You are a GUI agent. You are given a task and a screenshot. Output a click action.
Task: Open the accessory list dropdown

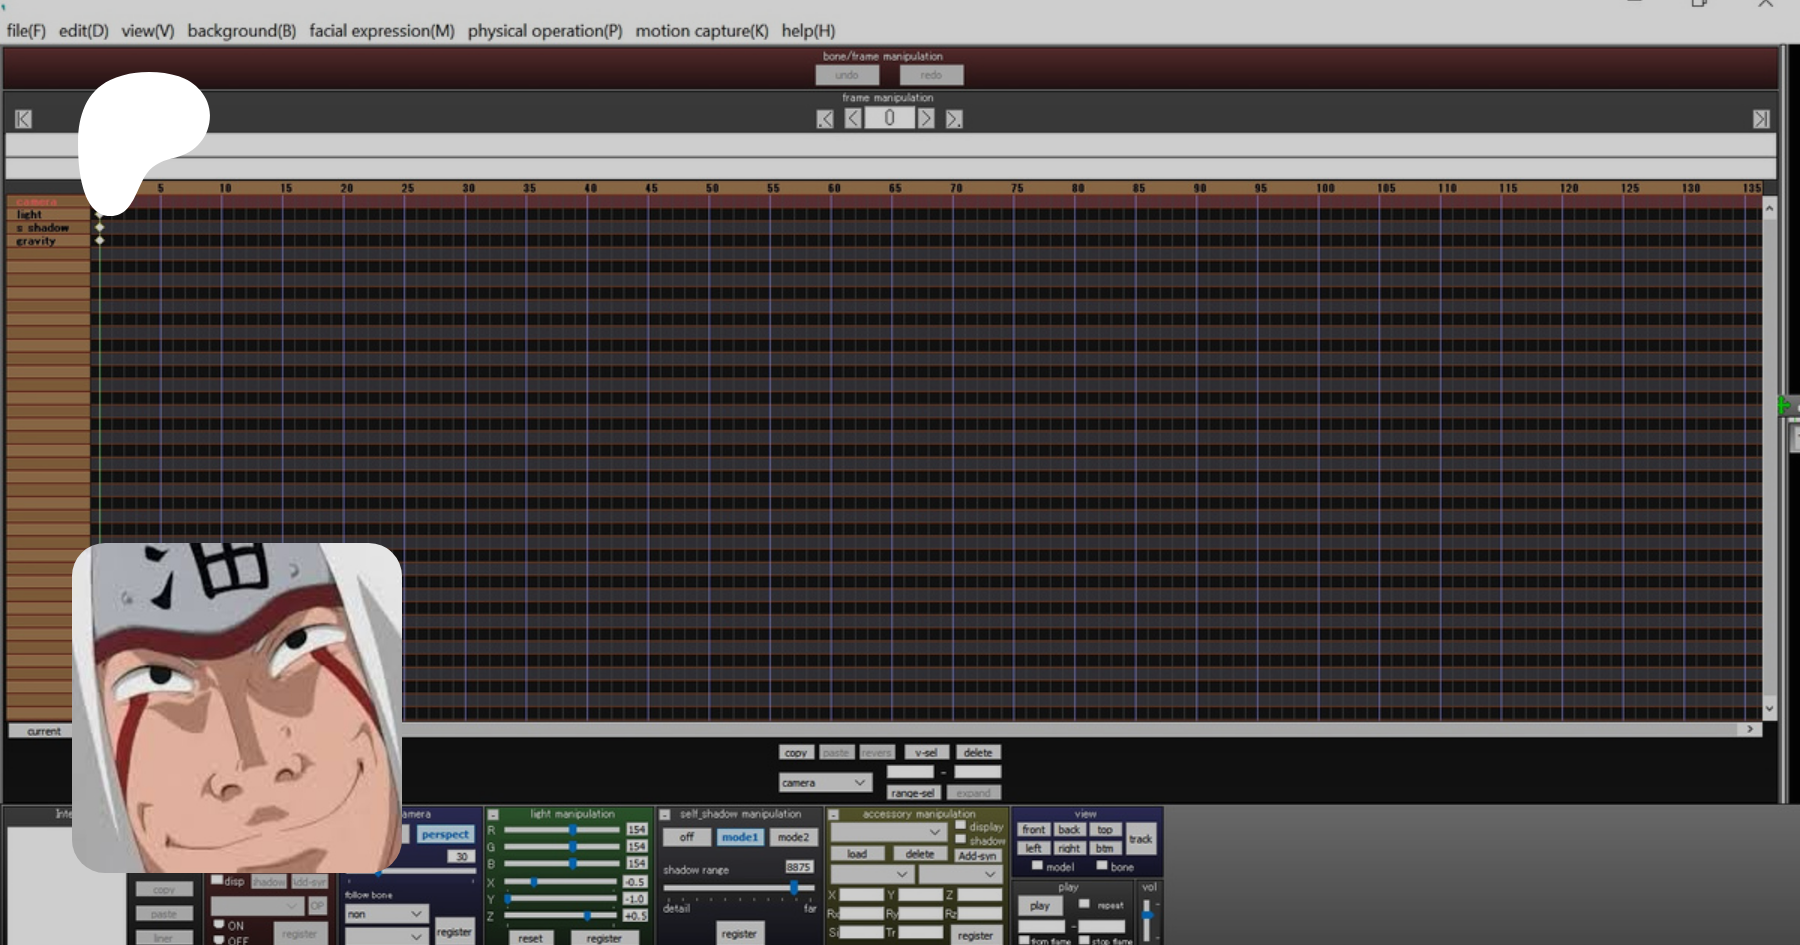point(888,832)
